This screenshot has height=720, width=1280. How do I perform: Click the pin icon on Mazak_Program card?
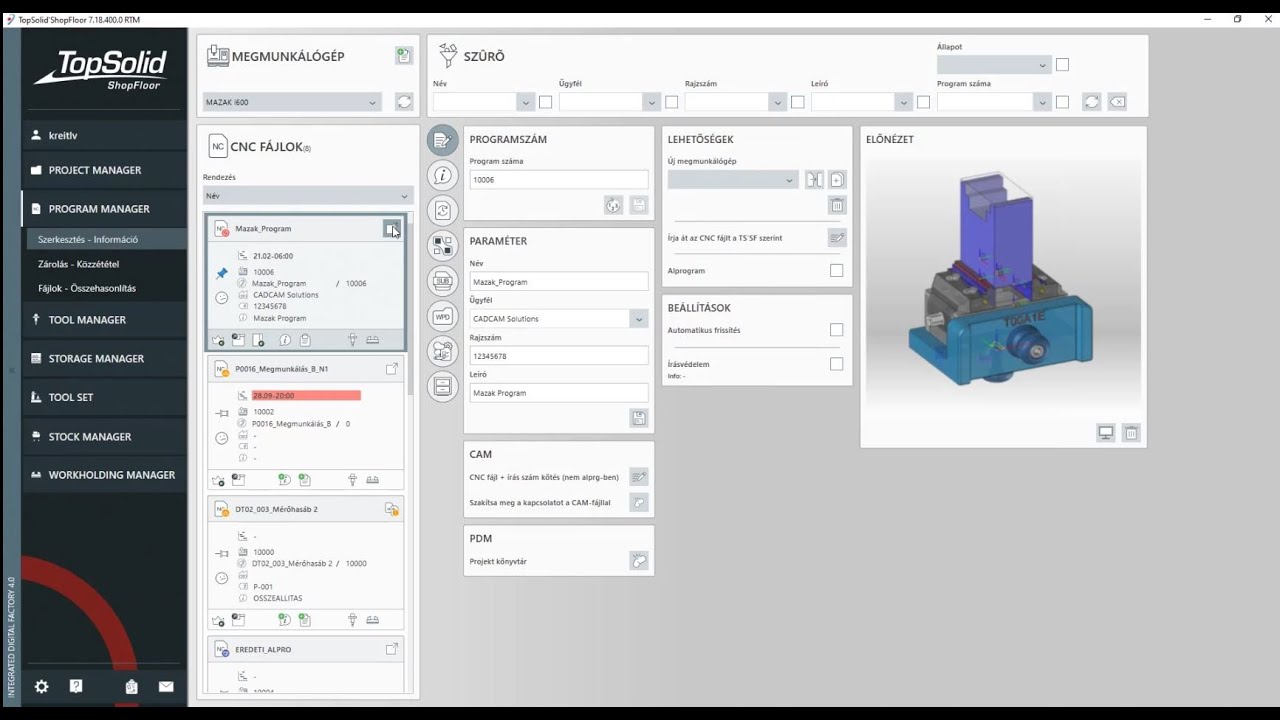tap(222, 273)
